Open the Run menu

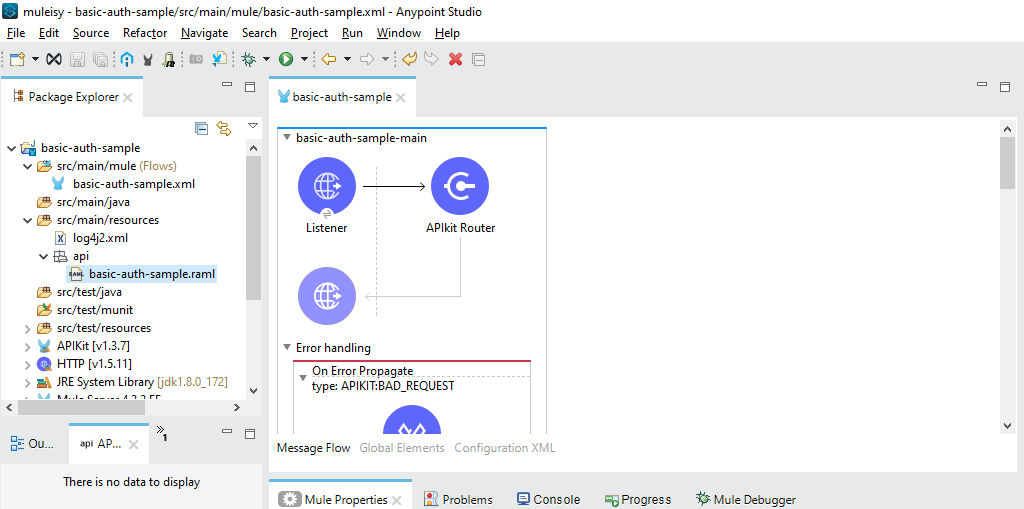click(353, 33)
